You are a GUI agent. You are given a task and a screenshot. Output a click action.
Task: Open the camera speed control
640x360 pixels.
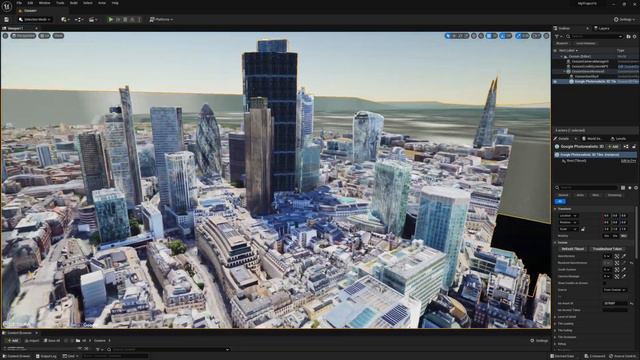point(536,36)
